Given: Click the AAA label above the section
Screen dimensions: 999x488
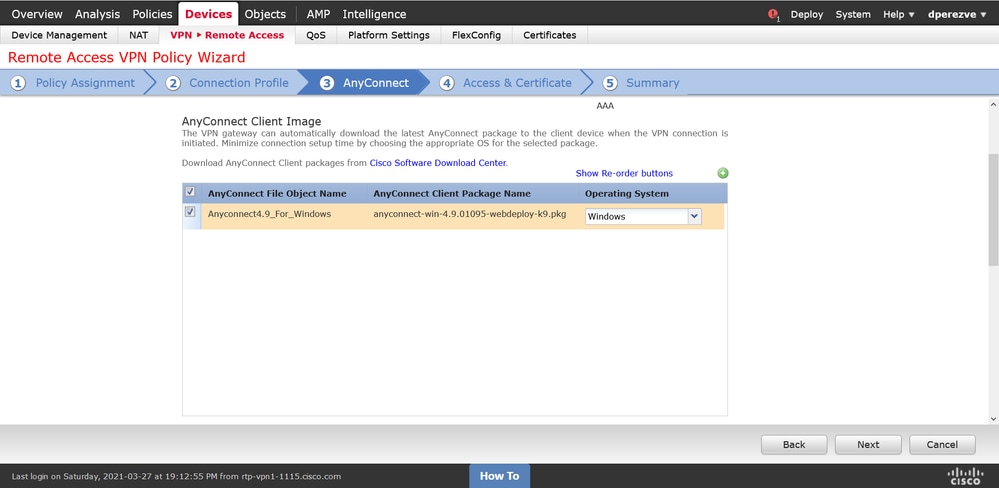Looking at the screenshot, I should tap(605, 106).
